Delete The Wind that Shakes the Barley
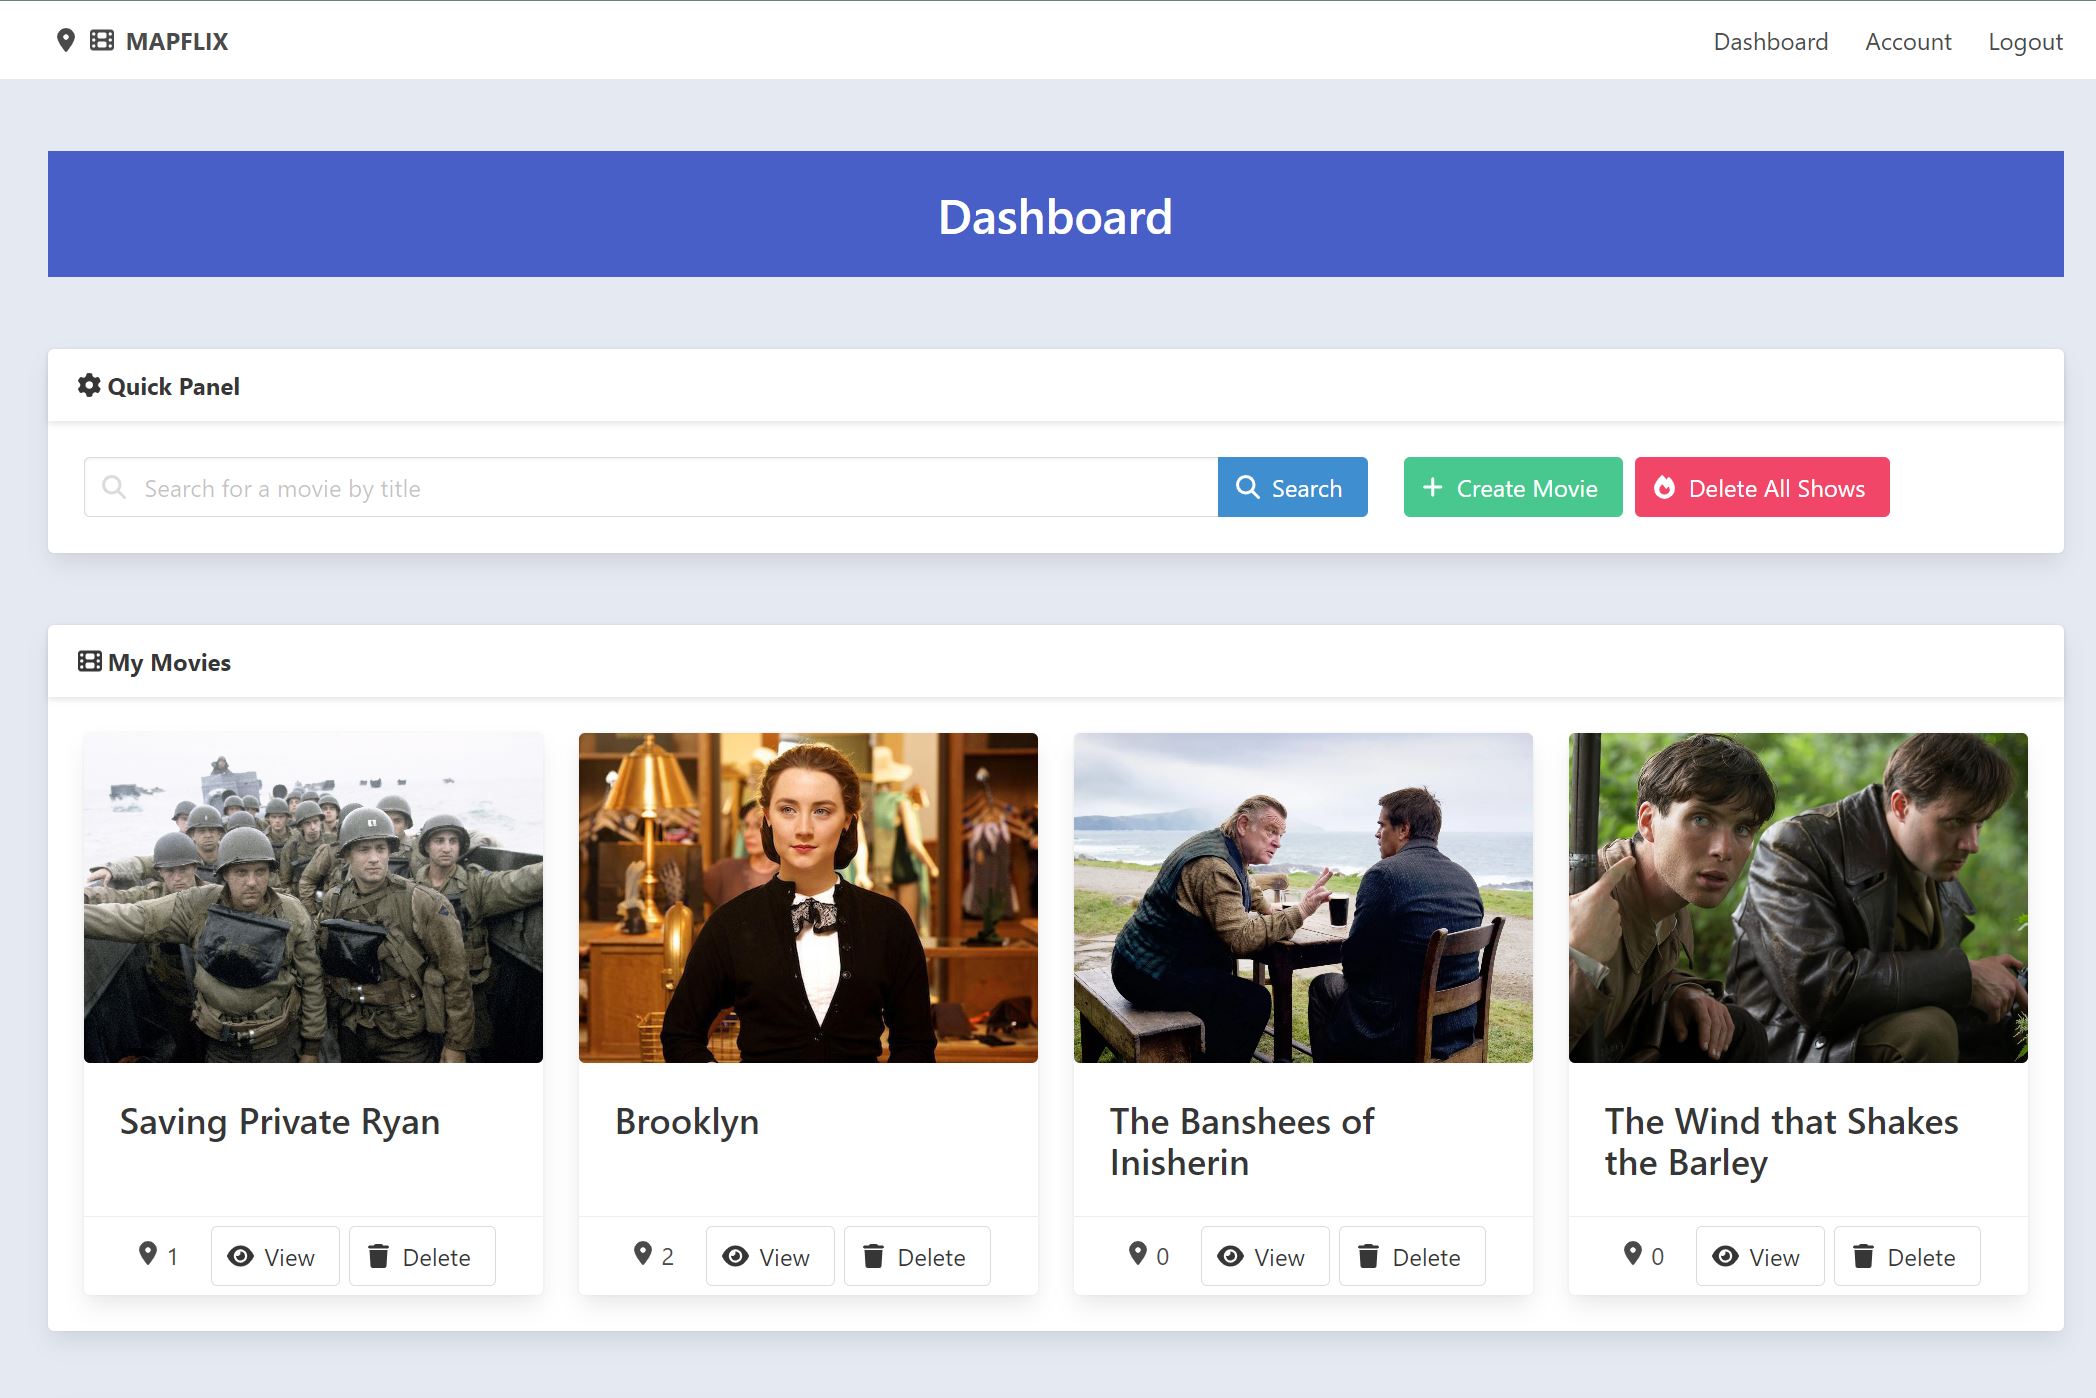2096x1398 pixels. (x=1907, y=1256)
